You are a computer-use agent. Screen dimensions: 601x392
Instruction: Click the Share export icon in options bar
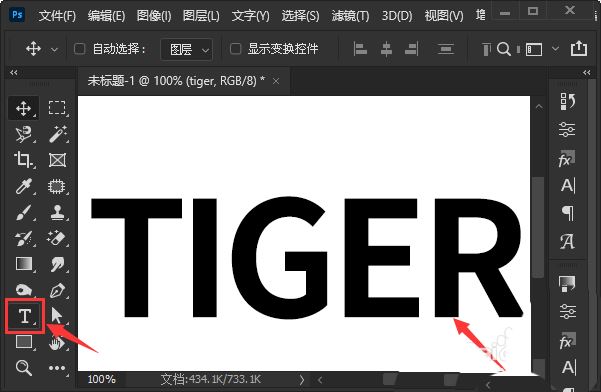[x=579, y=48]
